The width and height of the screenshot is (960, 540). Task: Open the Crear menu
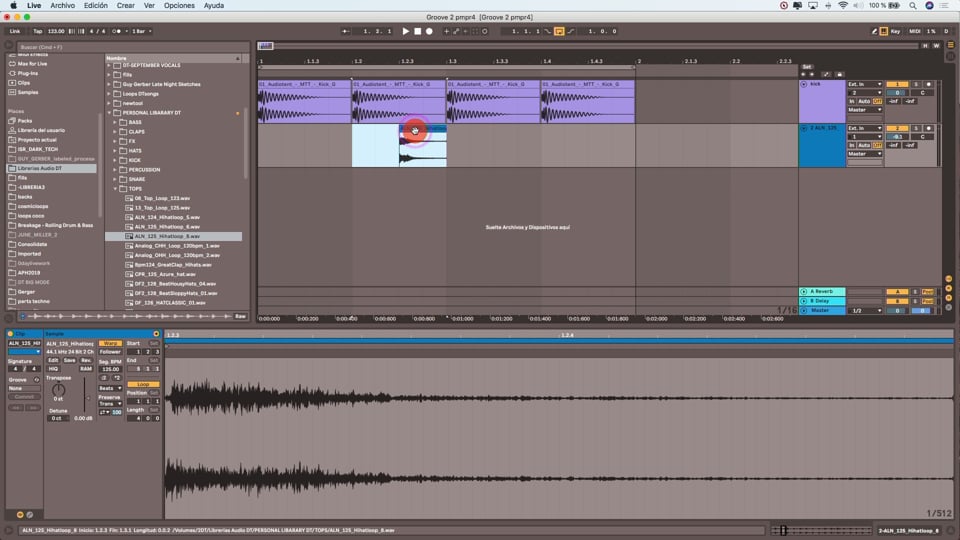coord(126,6)
